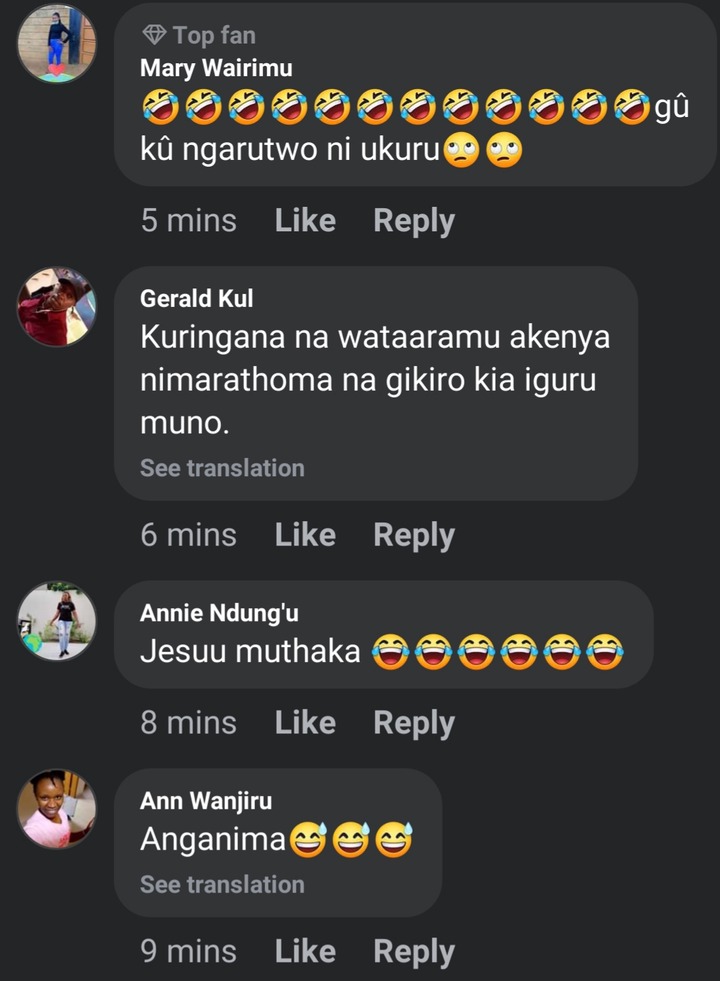This screenshot has height=981, width=720.
Task: Open Mary Wairimu's profile picture
Action: (57, 43)
